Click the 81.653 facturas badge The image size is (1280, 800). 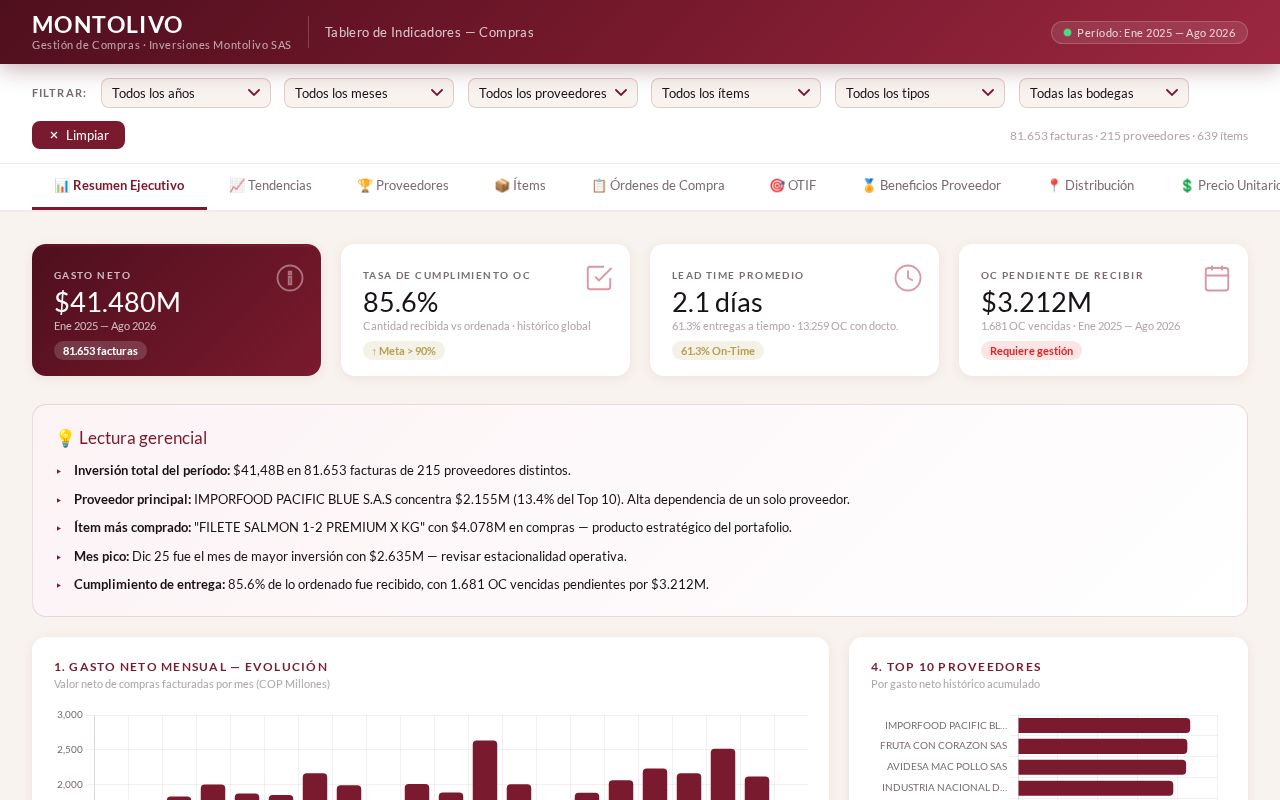pos(100,351)
